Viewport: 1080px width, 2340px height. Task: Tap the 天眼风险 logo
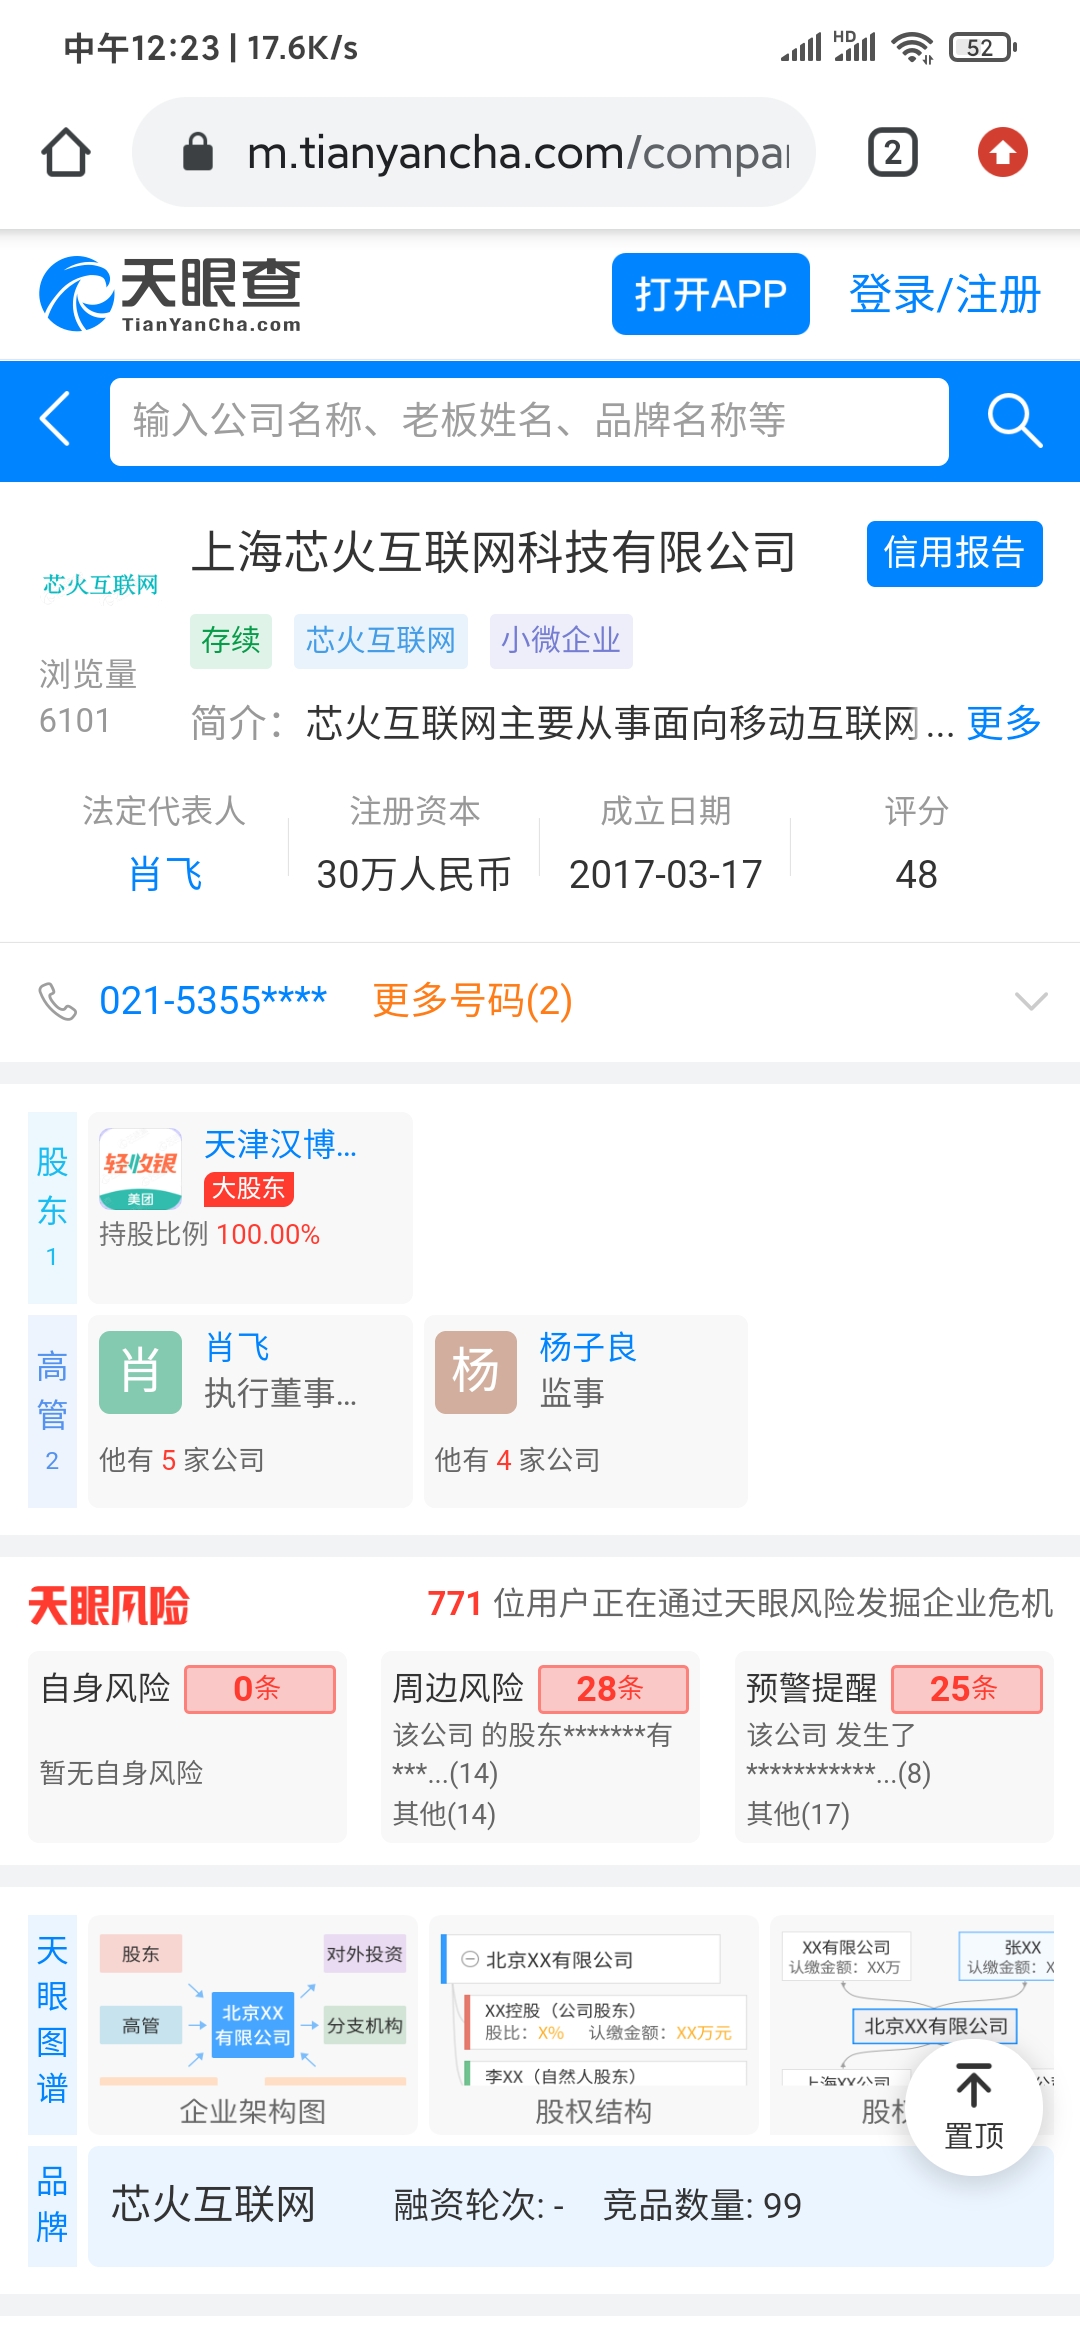[x=109, y=1605]
